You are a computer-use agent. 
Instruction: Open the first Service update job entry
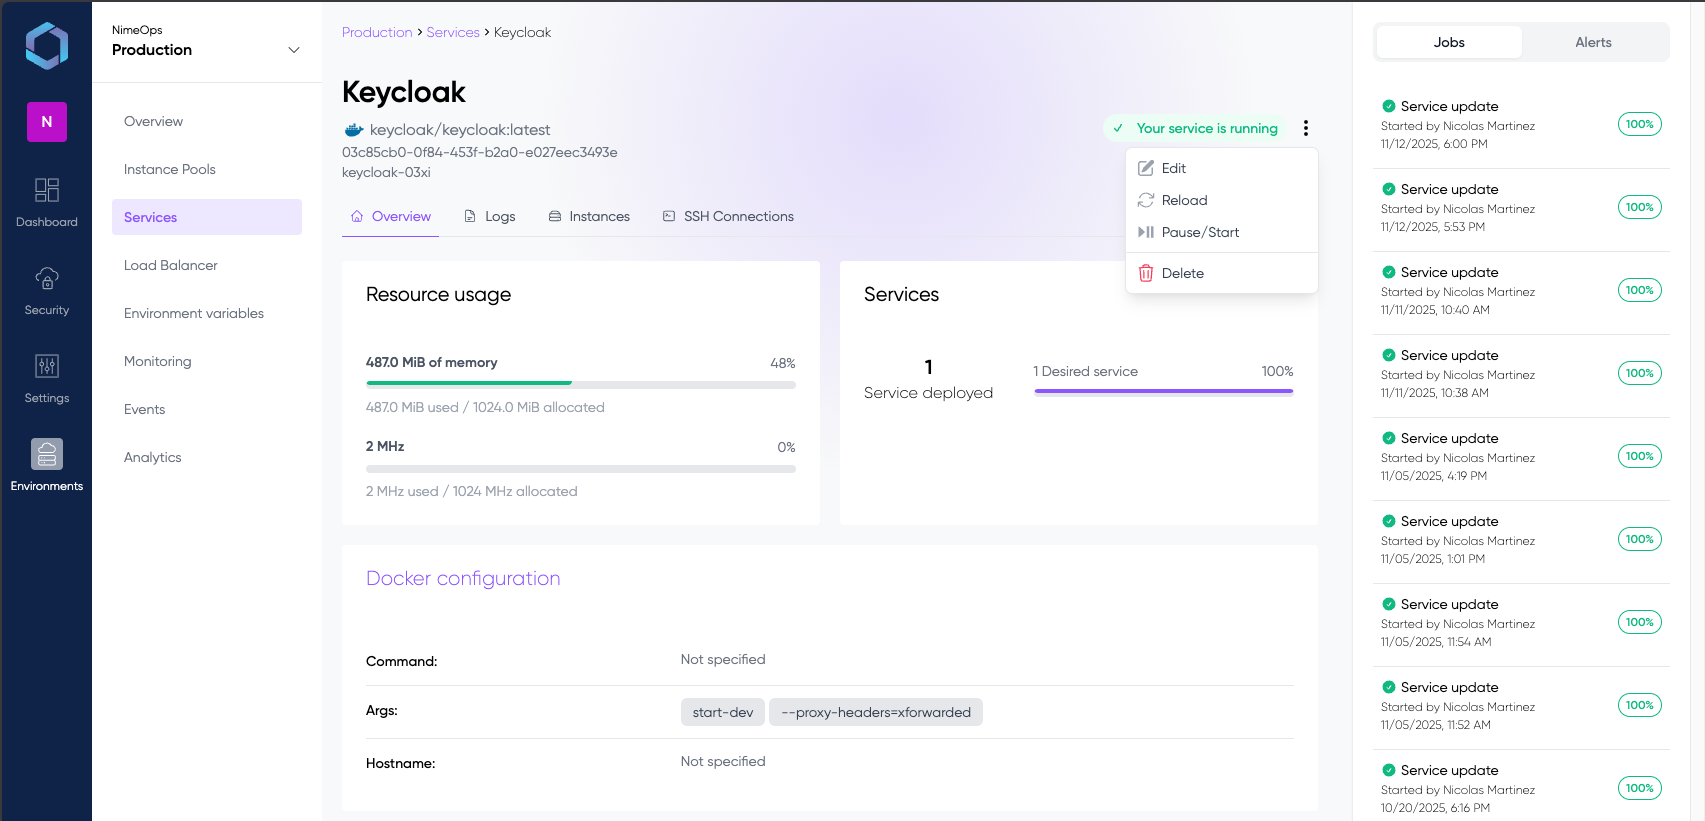pos(1449,106)
